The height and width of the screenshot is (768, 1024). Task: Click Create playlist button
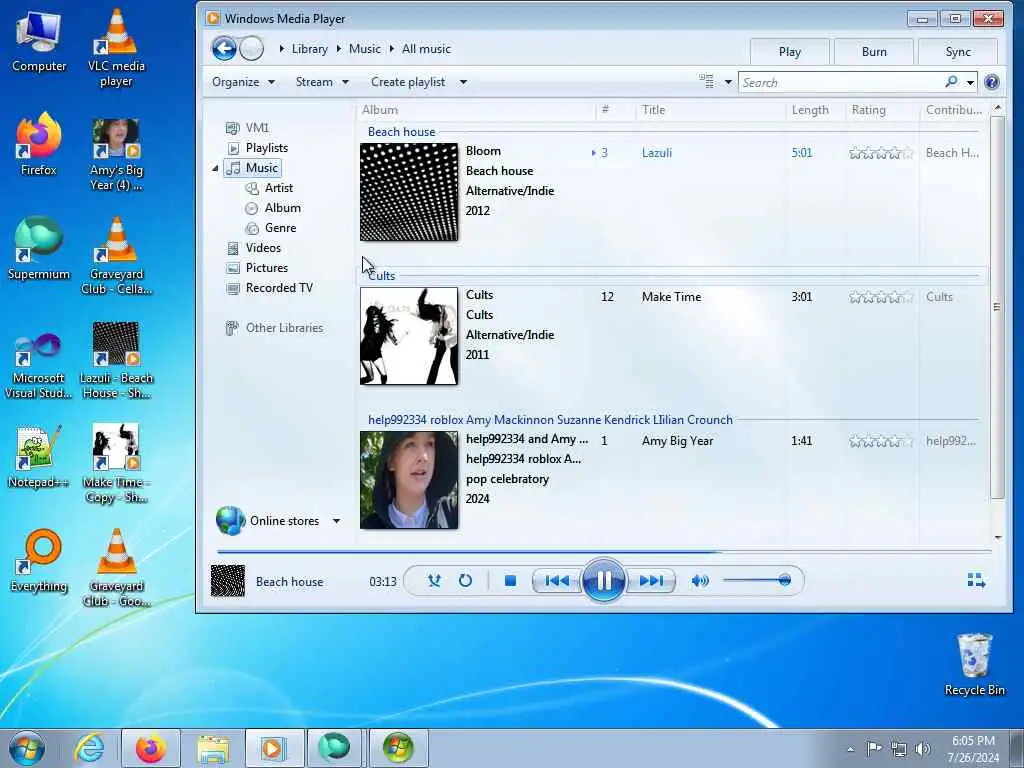pos(408,82)
